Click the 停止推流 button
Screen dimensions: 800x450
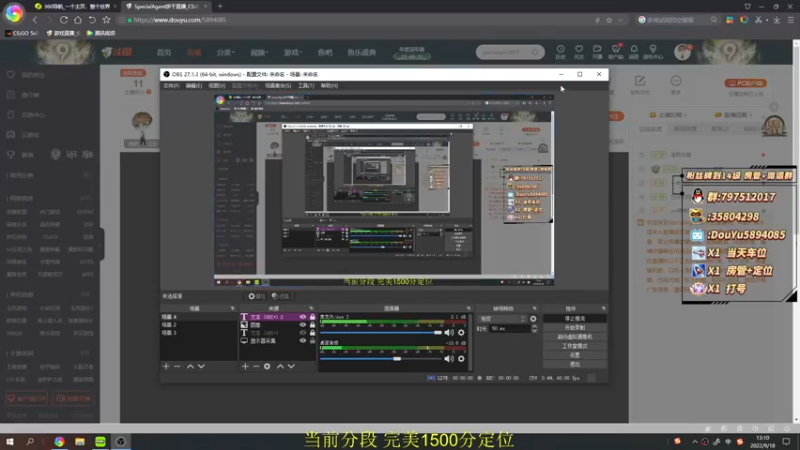[574, 318]
